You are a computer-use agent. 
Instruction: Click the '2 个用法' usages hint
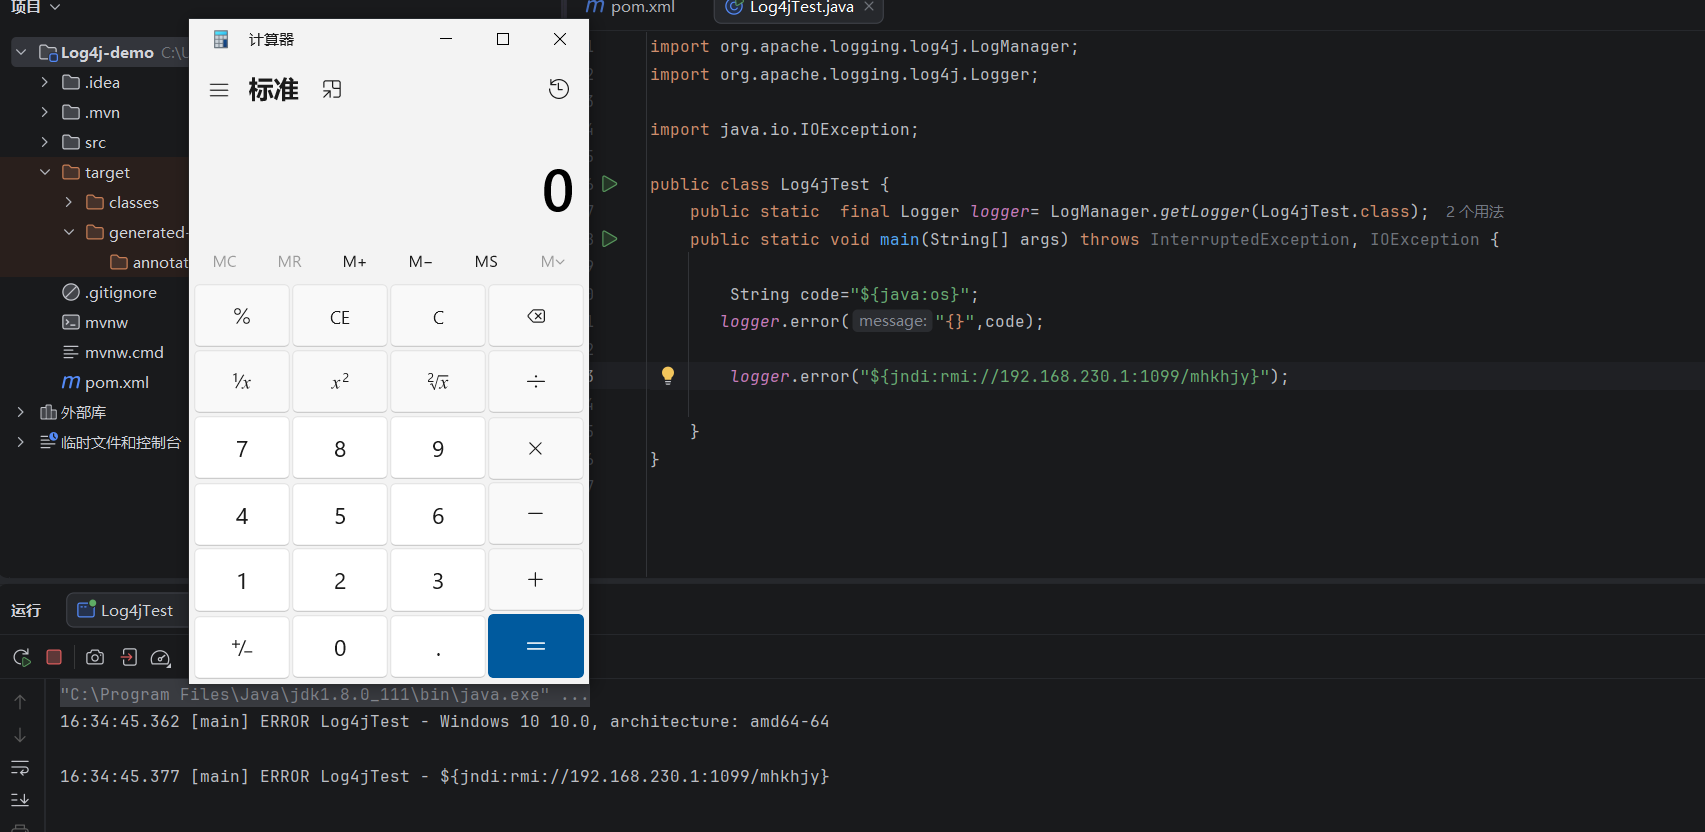1475,212
